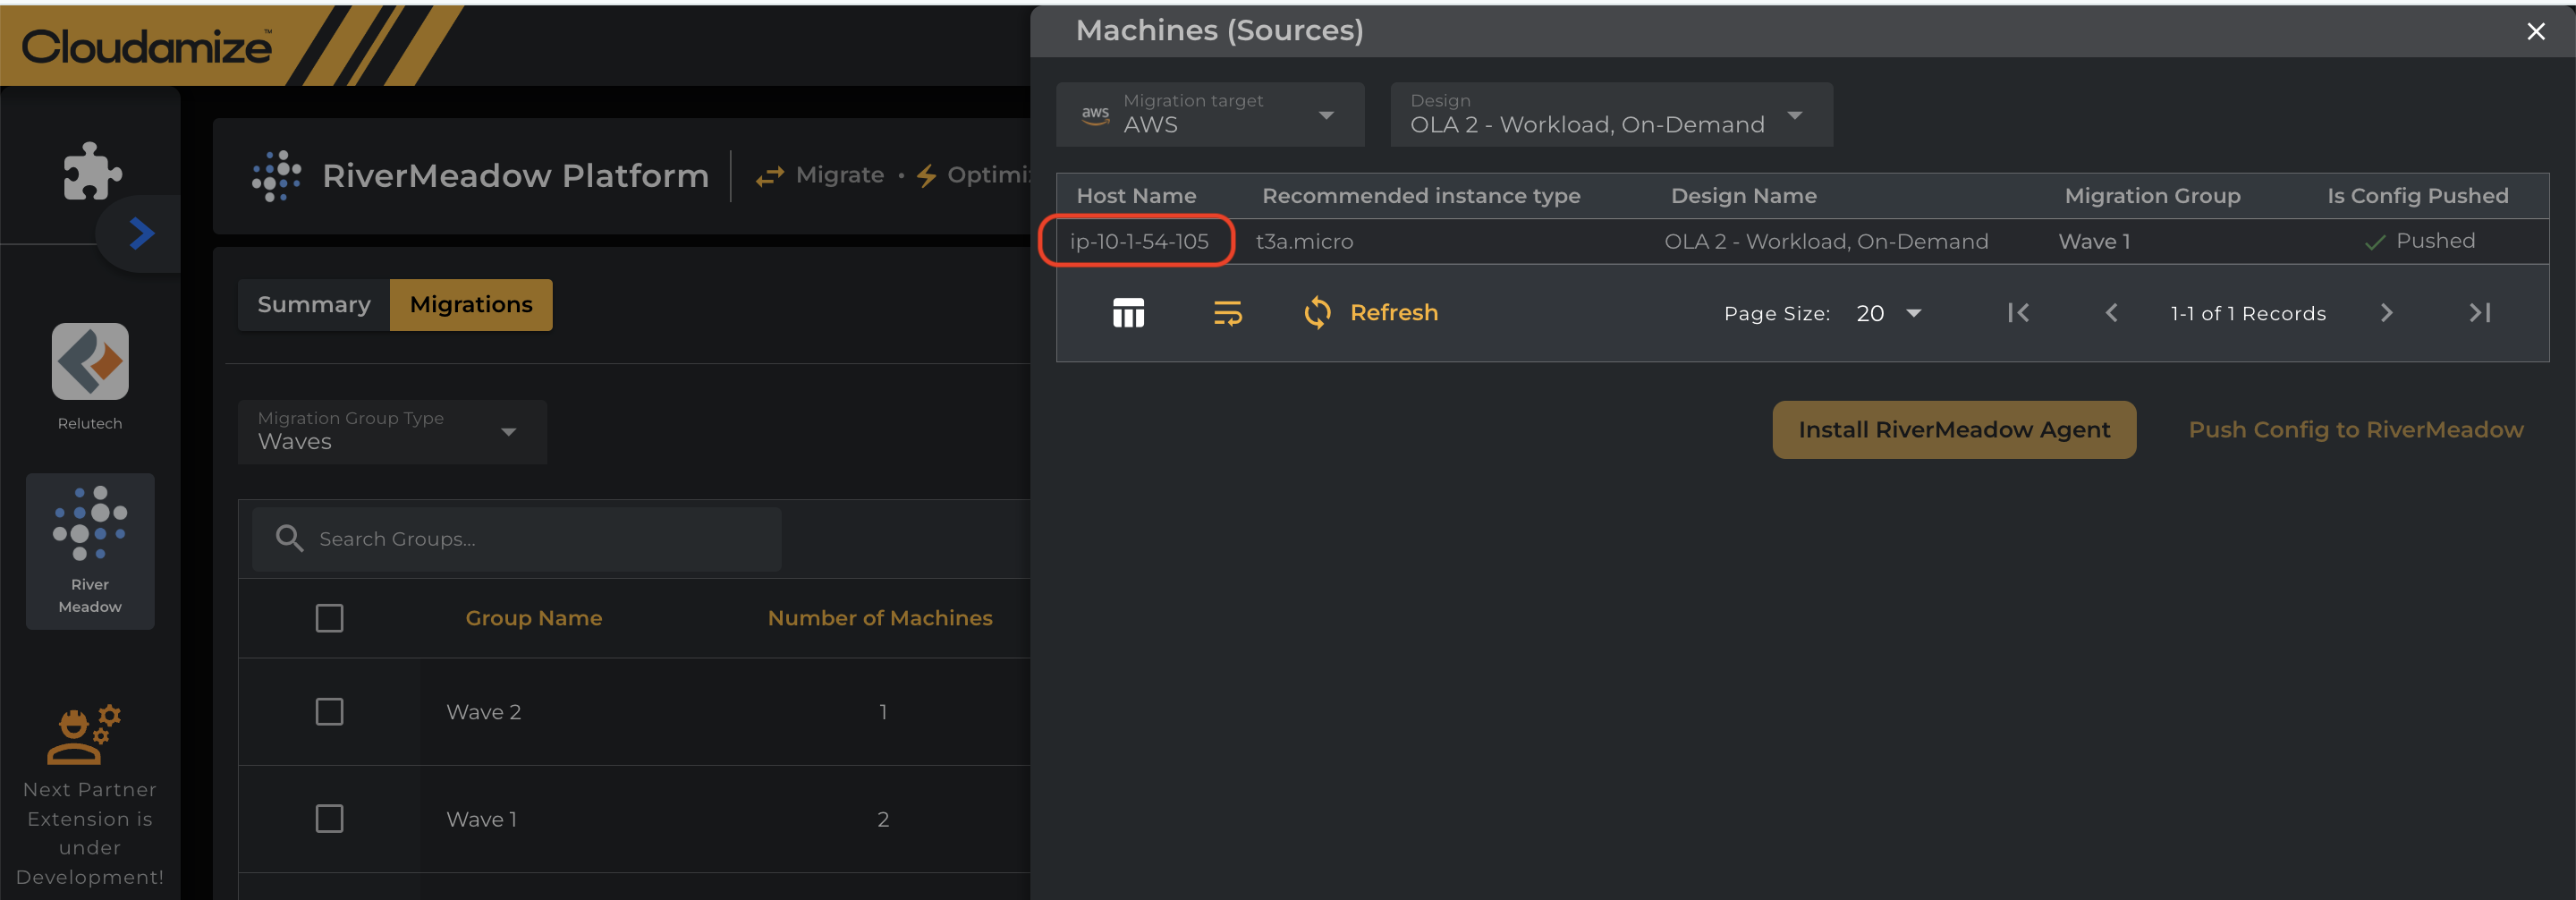Switch to the Summary tab
The height and width of the screenshot is (900, 2576).
[314, 304]
